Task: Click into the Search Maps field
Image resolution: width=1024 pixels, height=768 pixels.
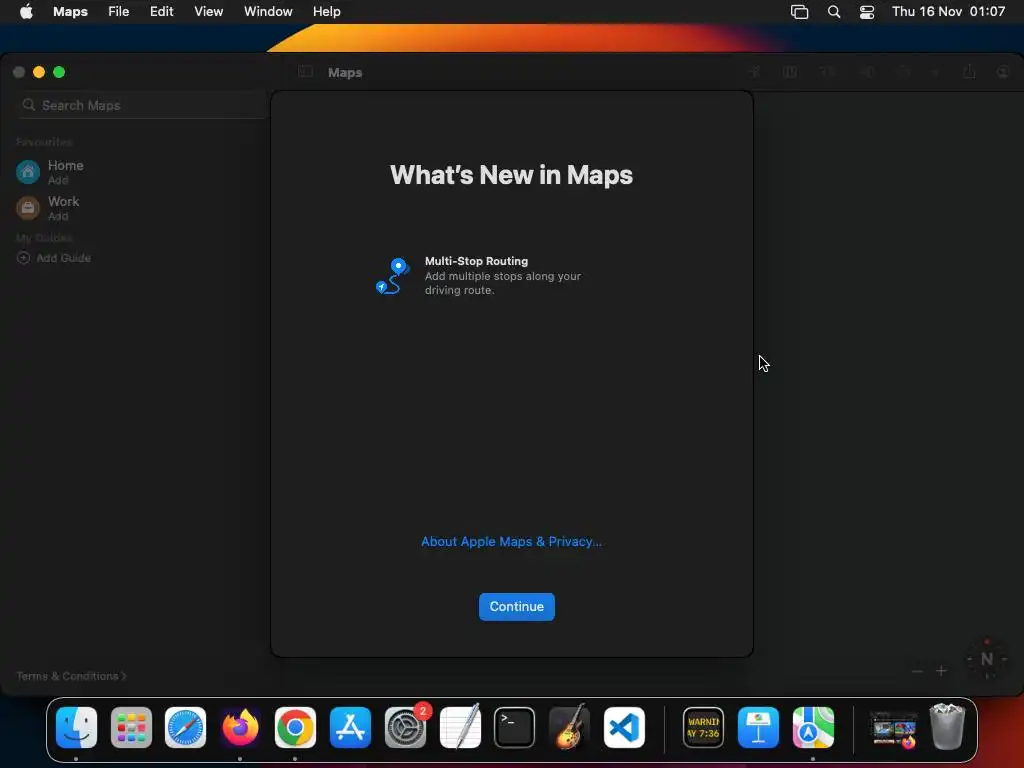Action: (142, 105)
